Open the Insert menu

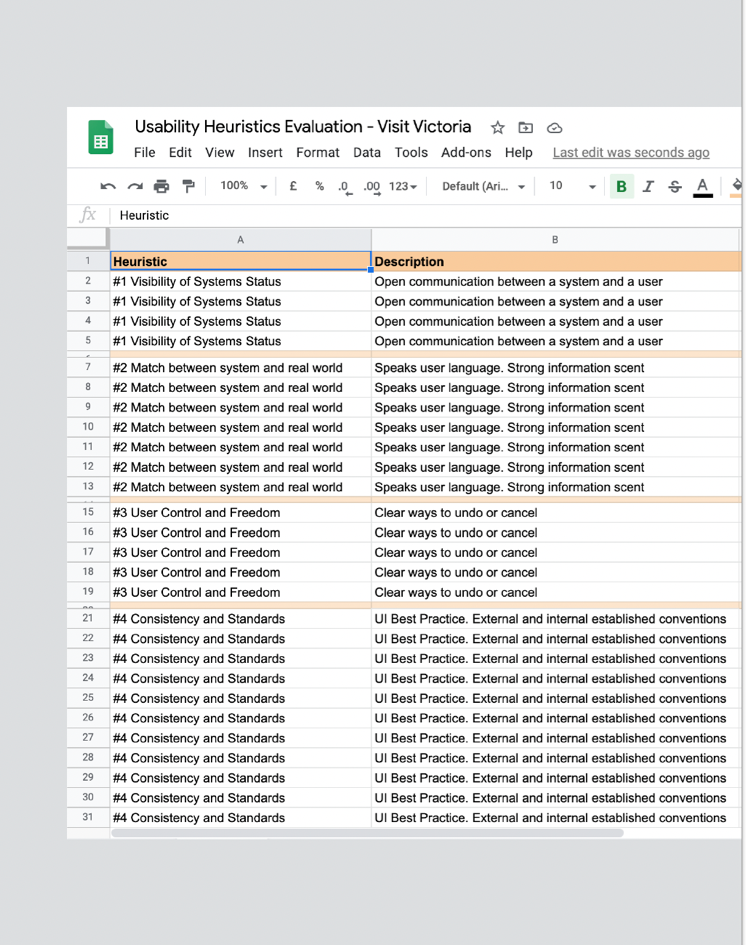pyautogui.click(x=265, y=152)
